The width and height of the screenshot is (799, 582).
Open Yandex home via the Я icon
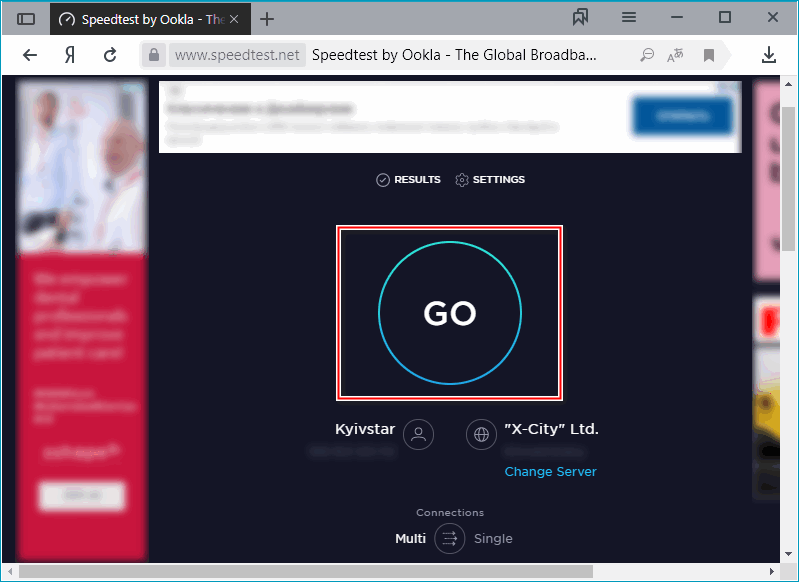click(x=70, y=55)
